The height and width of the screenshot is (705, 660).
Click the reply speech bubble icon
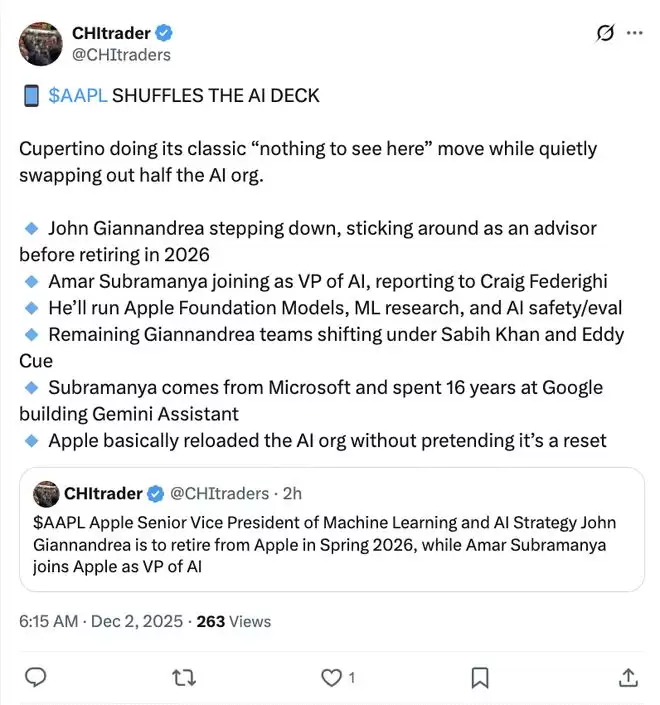pos(35,677)
